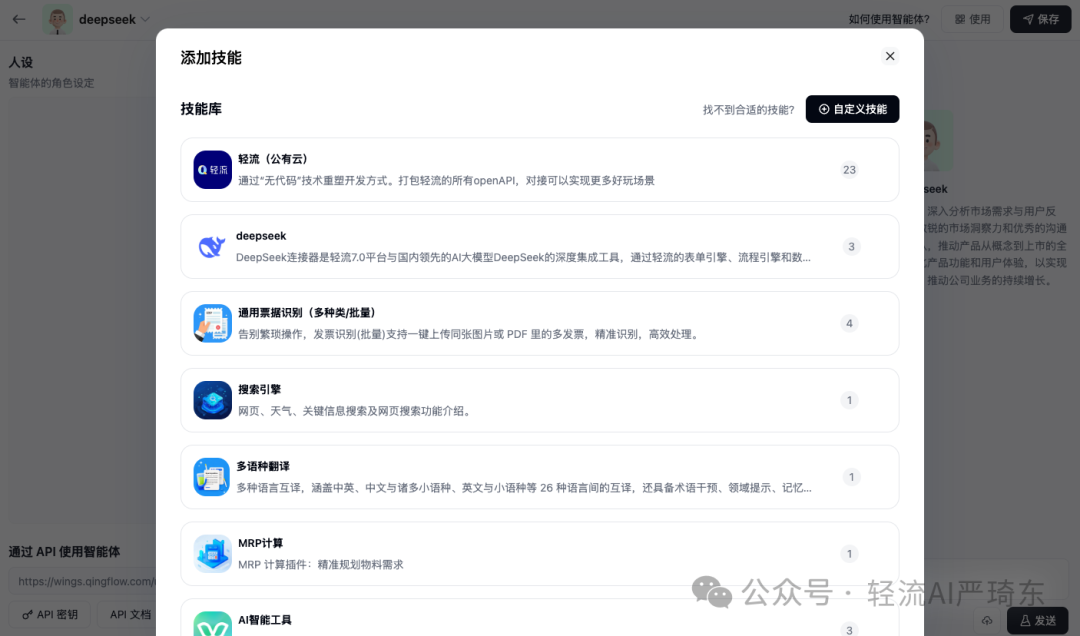Click the 保存 button
Image resolution: width=1080 pixels, height=636 pixels.
point(1040,19)
